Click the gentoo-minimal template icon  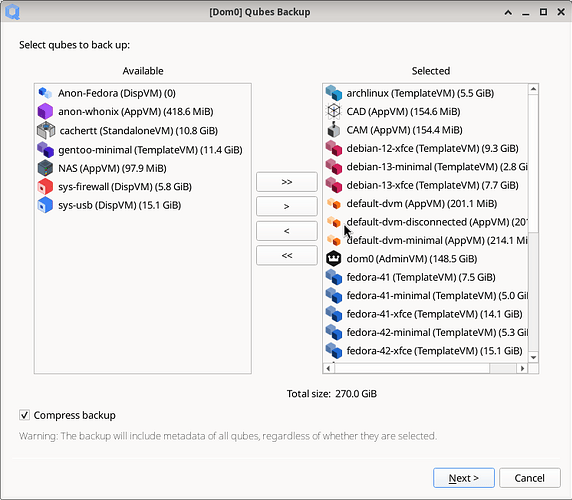tap(45, 150)
